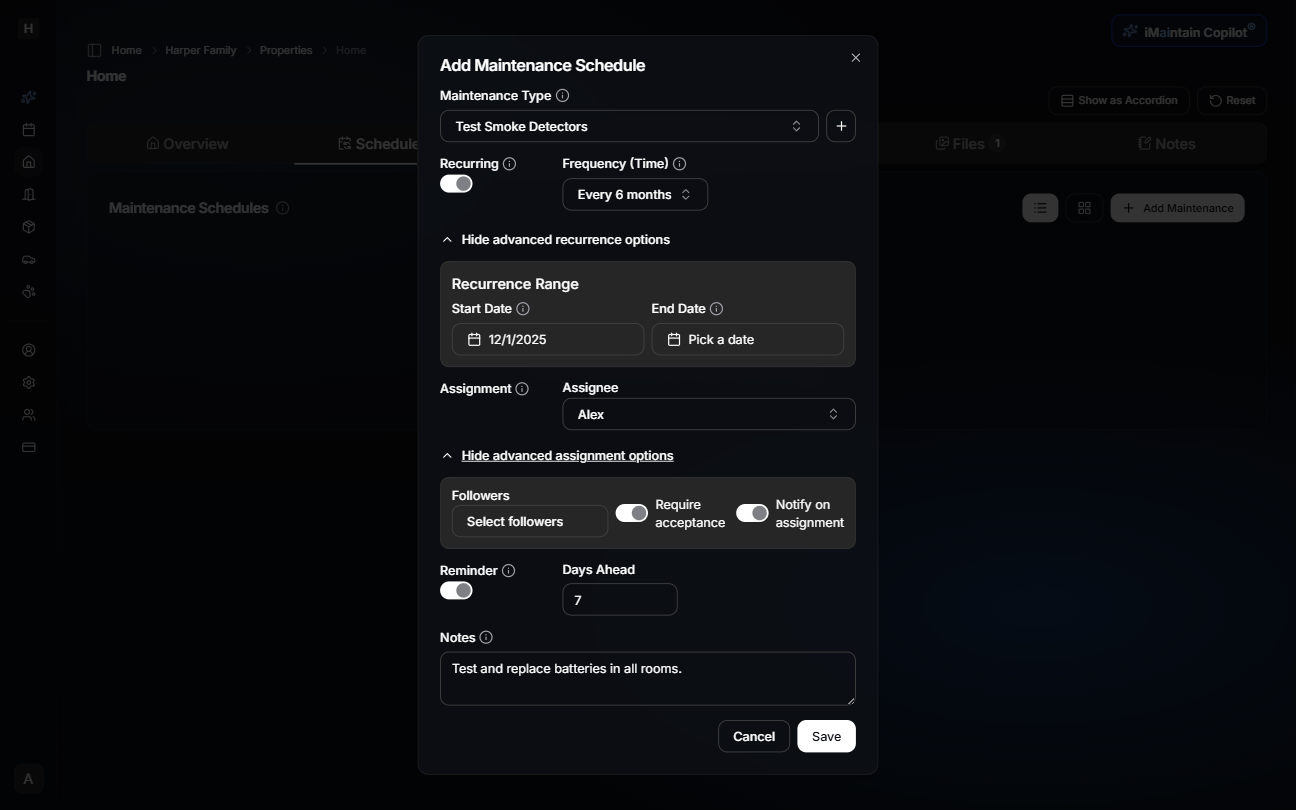Open the calendar icon in the sidebar
This screenshot has height=810, width=1296.
click(x=28, y=129)
